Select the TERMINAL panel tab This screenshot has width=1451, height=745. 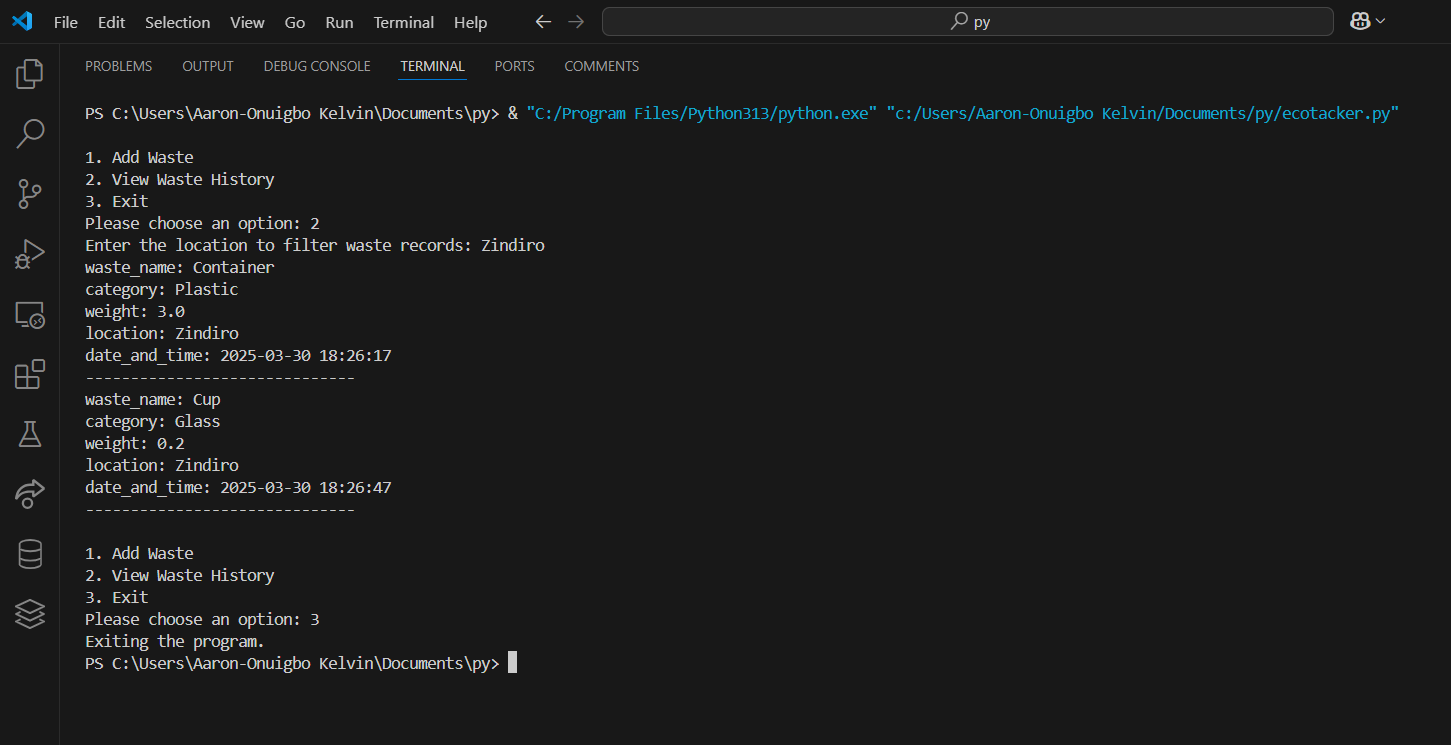click(x=432, y=66)
